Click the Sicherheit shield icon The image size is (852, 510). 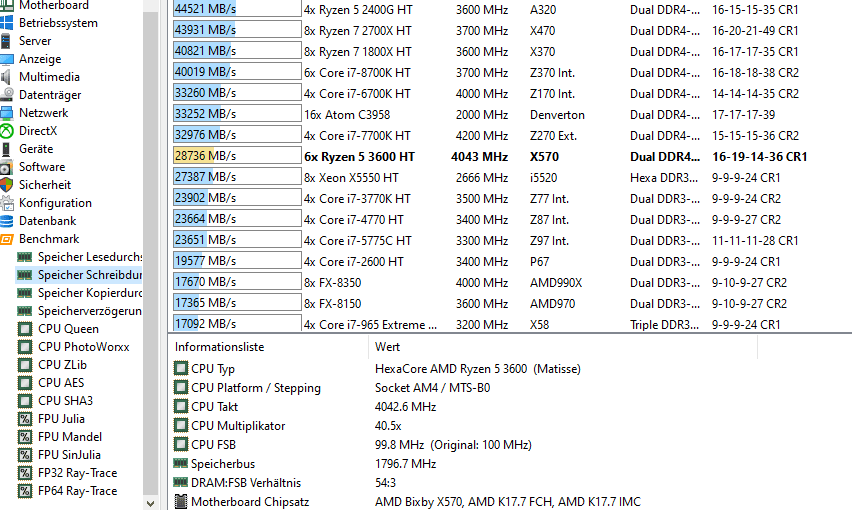(x=7, y=185)
